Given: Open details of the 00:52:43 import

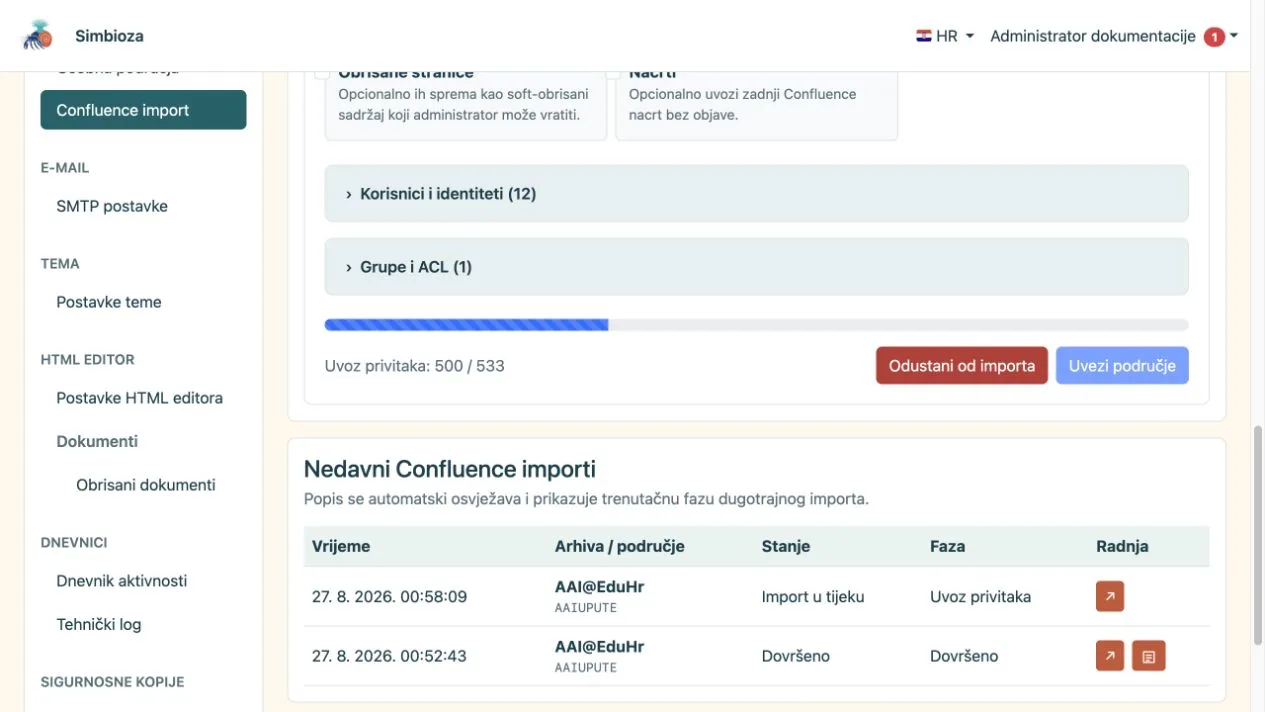Looking at the screenshot, I should (1110, 656).
